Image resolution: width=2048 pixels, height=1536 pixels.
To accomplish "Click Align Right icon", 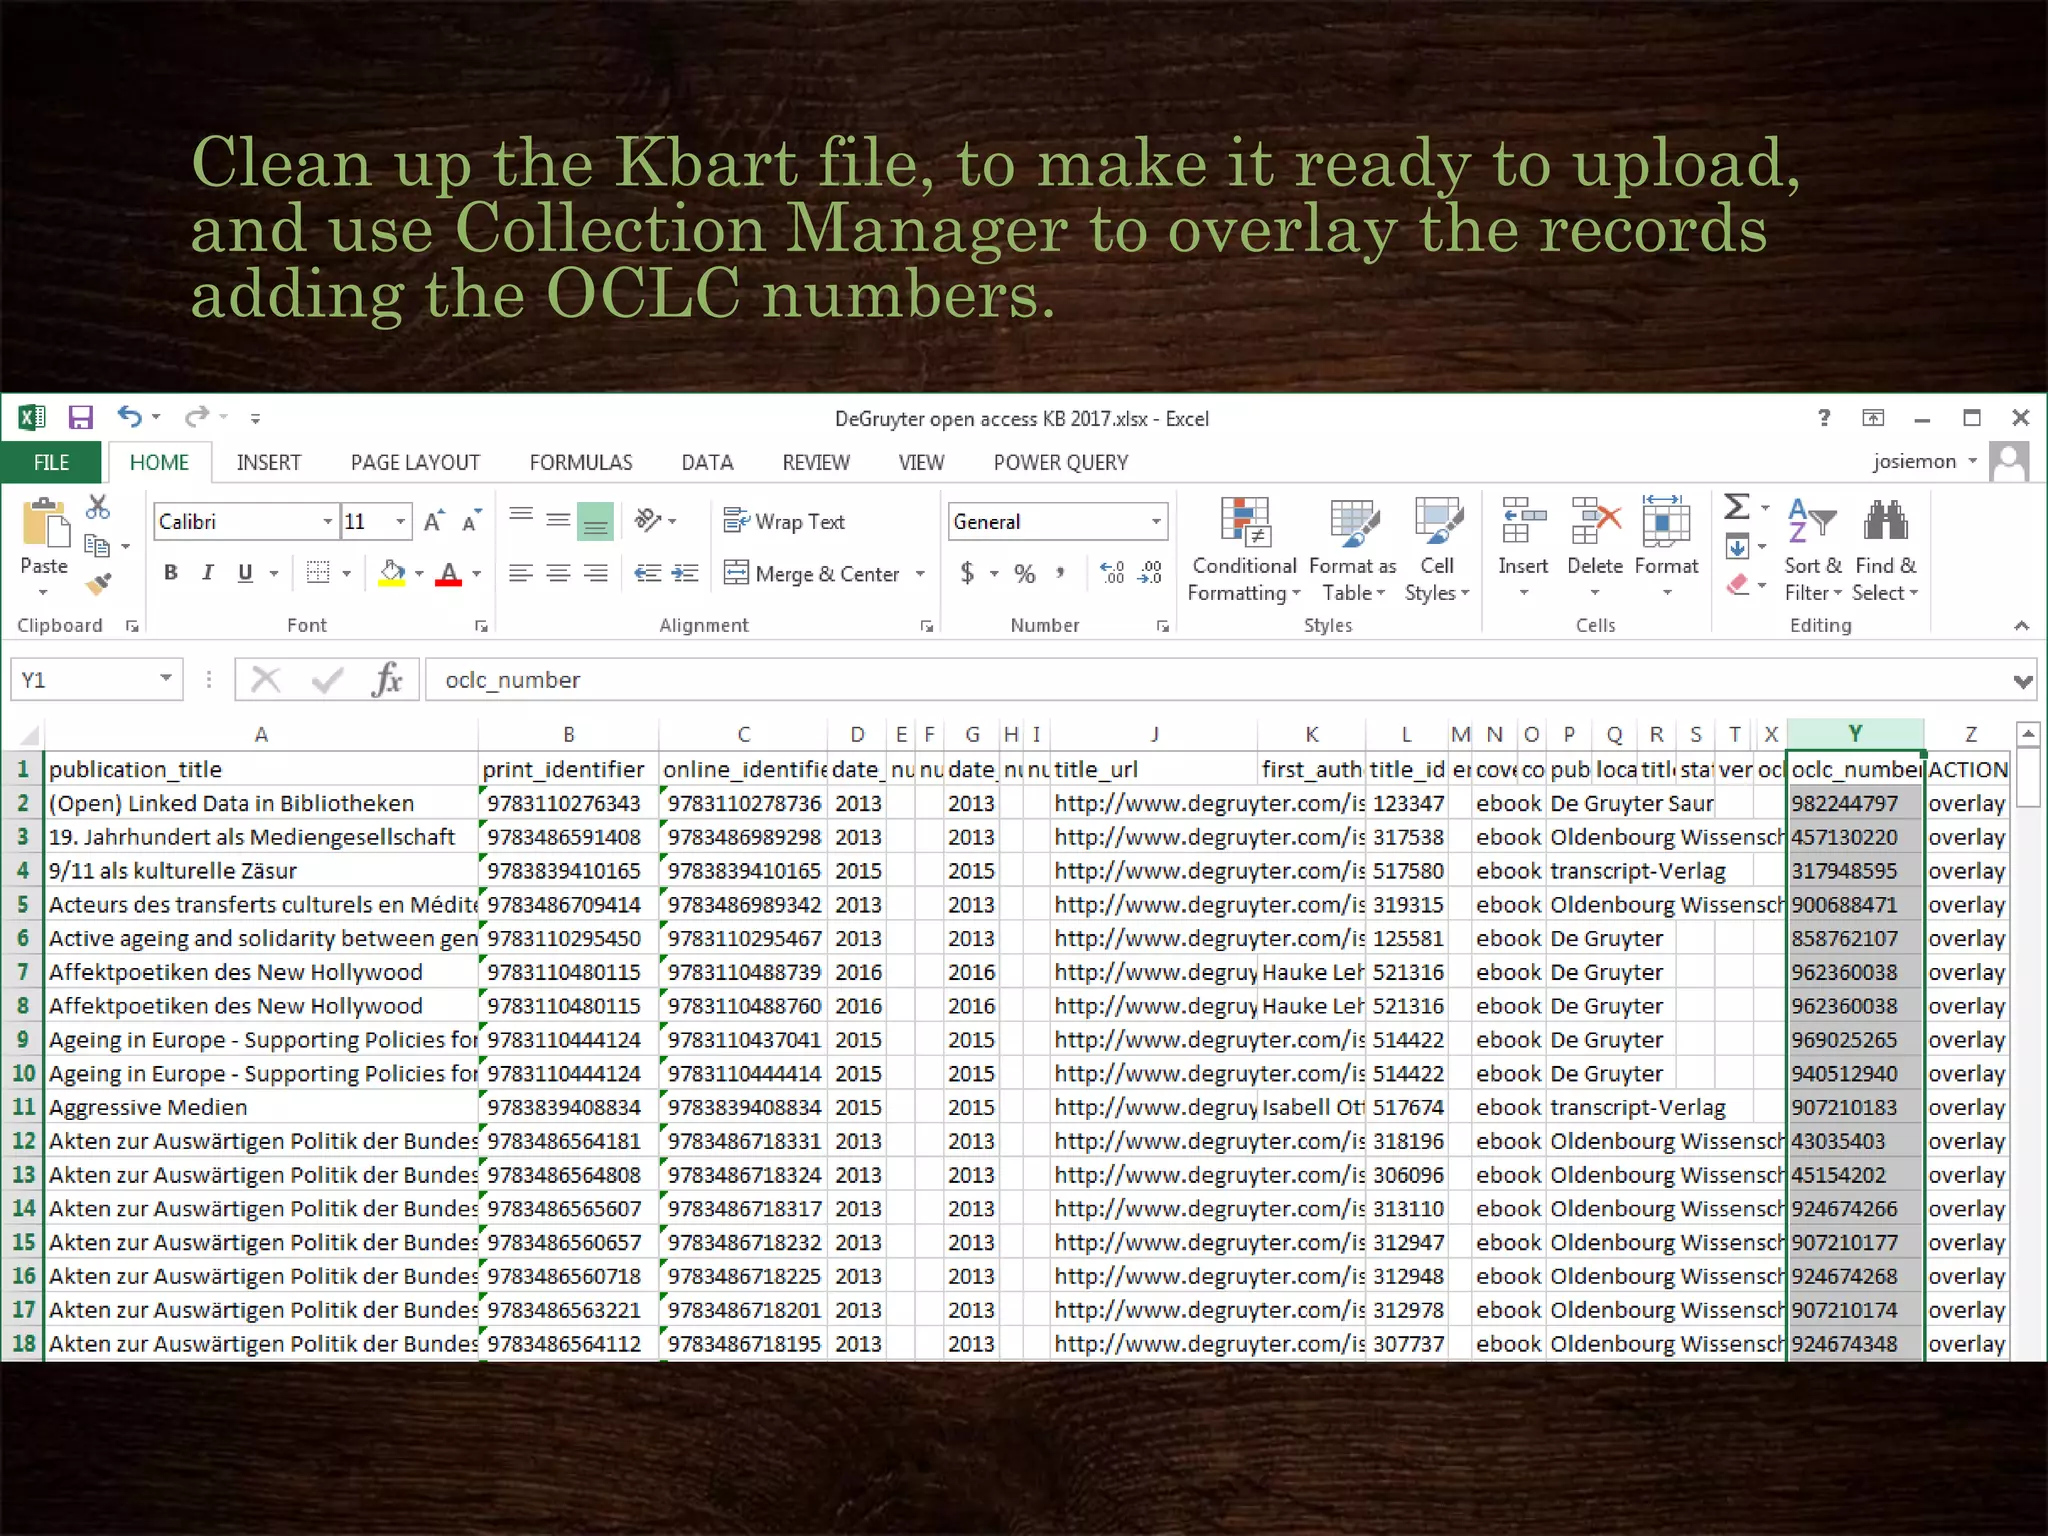I will tap(596, 573).
